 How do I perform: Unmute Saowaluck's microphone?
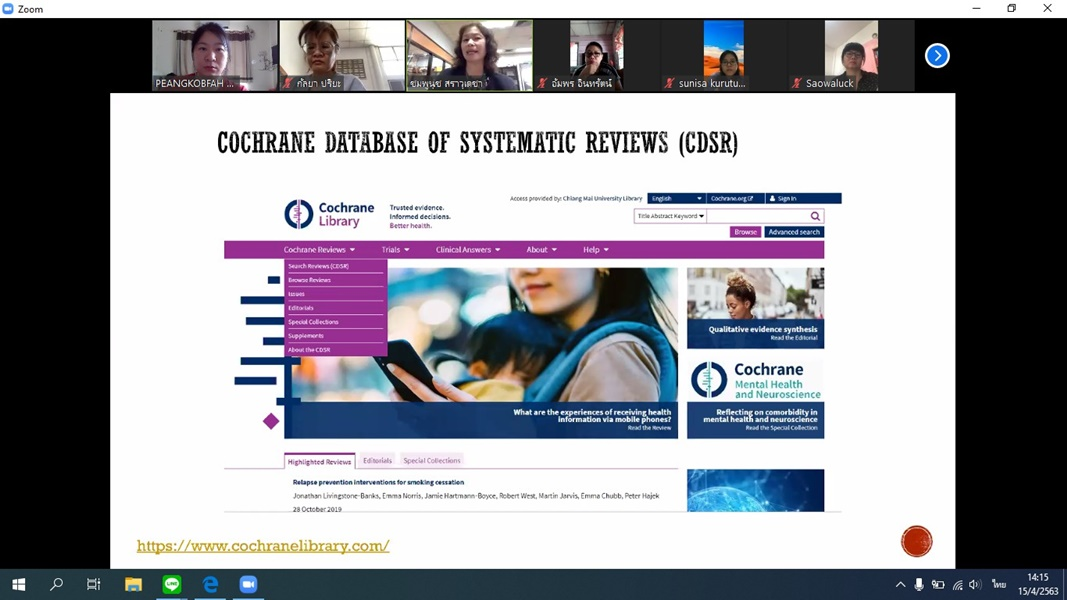796,83
